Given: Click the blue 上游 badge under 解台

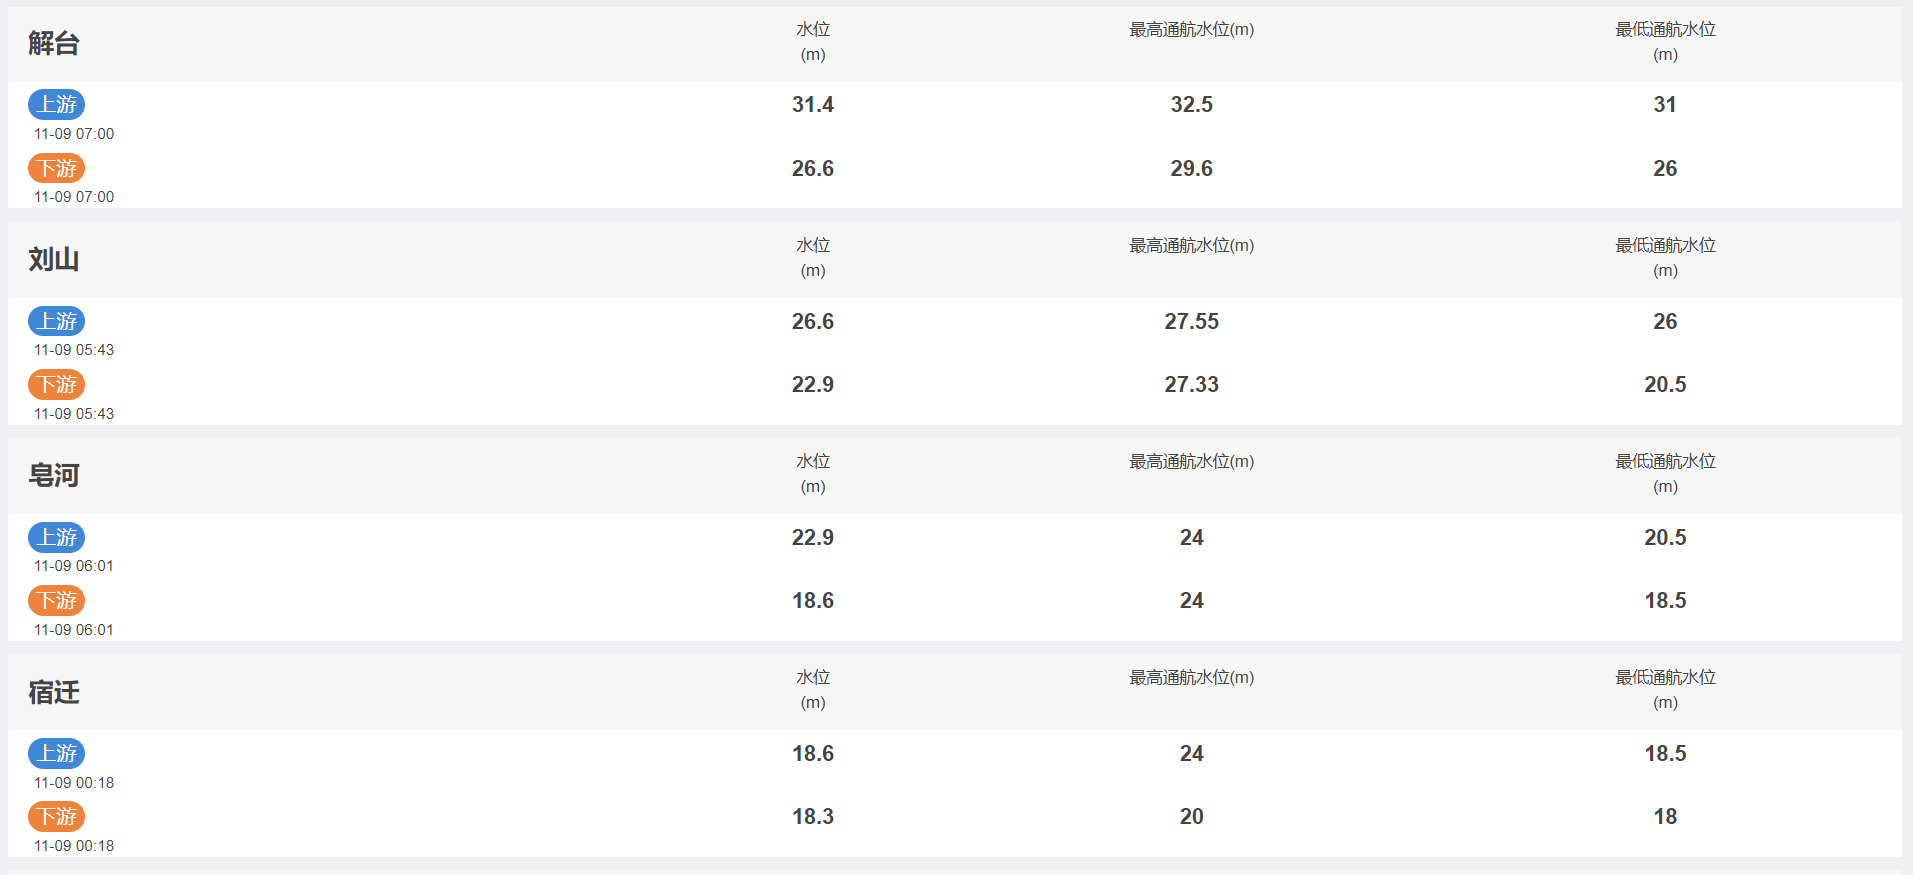Looking at the screenshot, I should 57,104.
